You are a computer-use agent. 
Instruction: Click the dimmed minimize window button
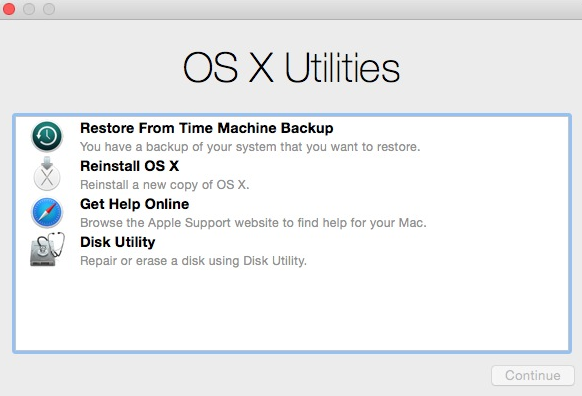29,9
